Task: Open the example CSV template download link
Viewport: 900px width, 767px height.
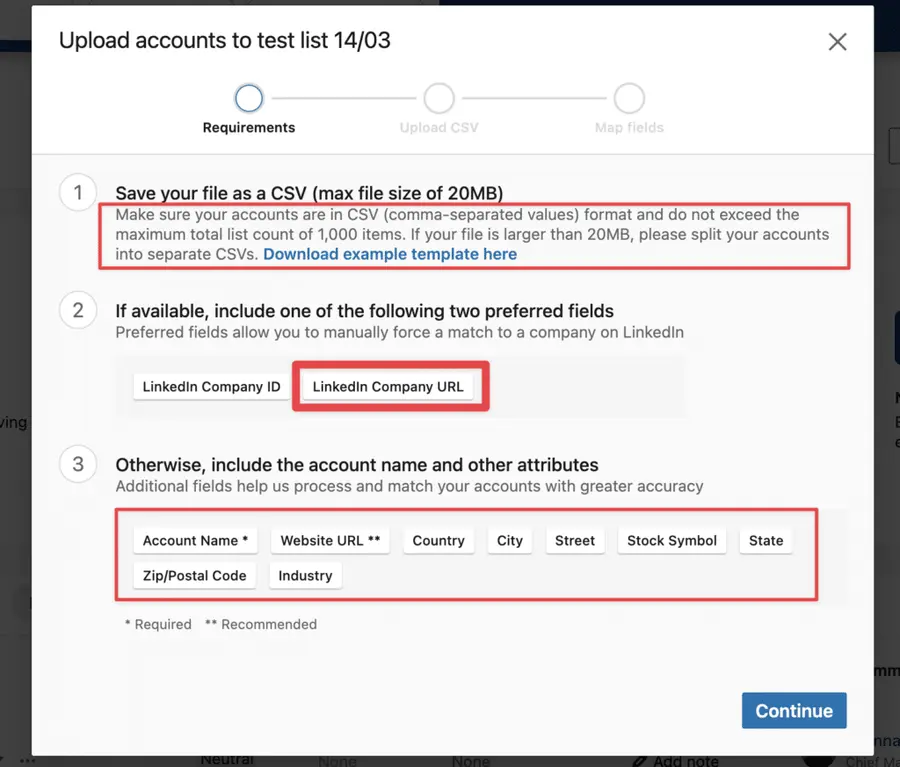Action: click(x=390, y=254)
